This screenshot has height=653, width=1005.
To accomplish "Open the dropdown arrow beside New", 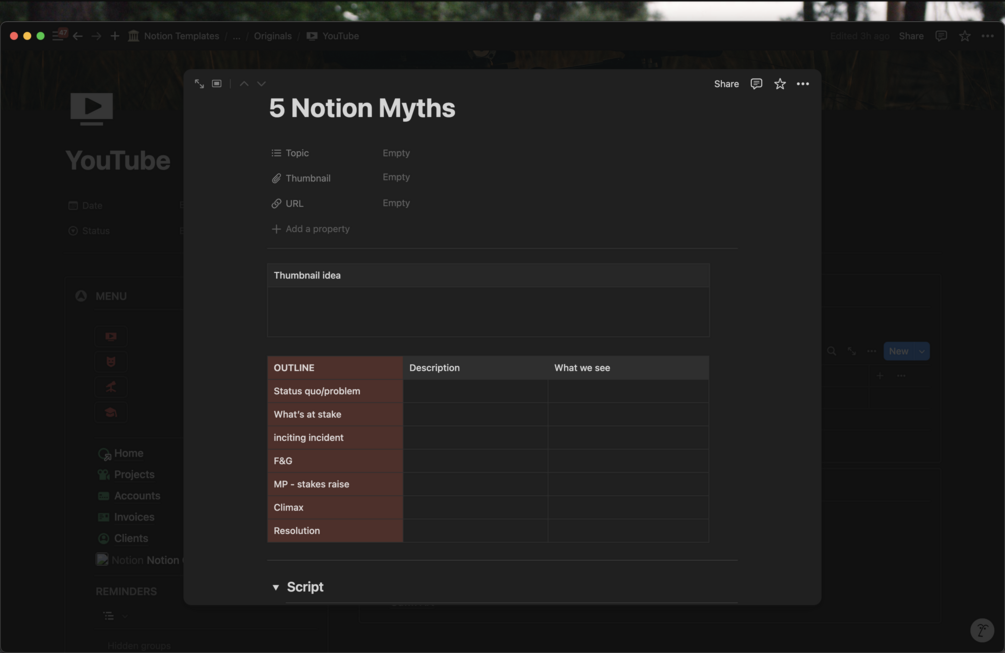I will tap(922, 351).
